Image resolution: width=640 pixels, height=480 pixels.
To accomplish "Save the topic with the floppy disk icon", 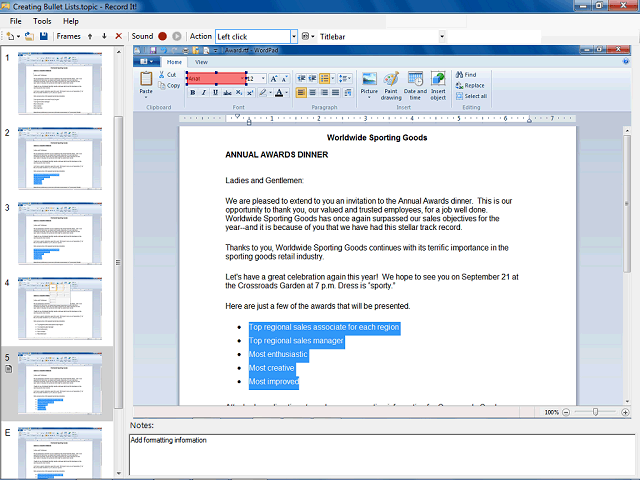I will [x=44, y=36].
